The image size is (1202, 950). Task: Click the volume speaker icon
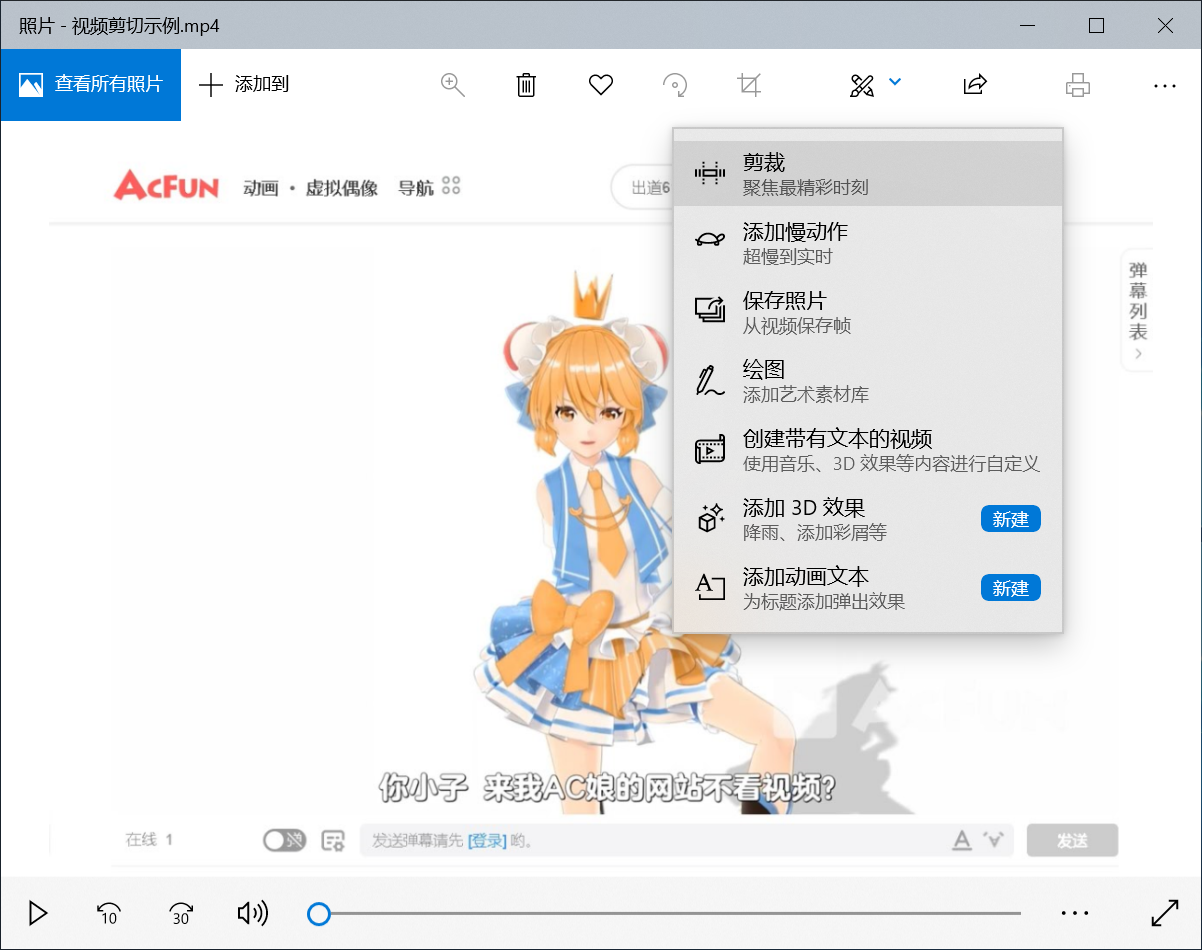(x=253, y=913)
